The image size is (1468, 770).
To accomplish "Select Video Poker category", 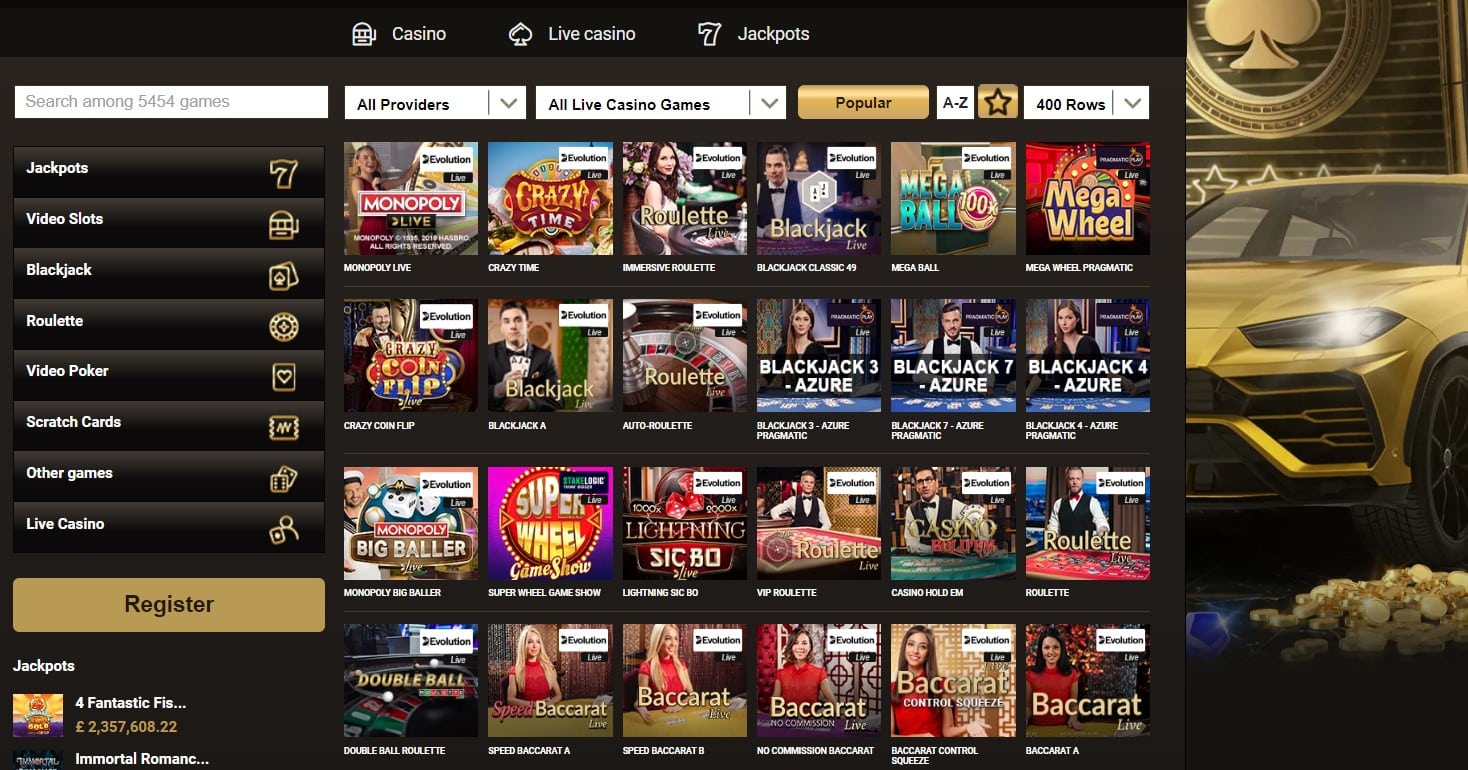I will click(x=169, y=375).
